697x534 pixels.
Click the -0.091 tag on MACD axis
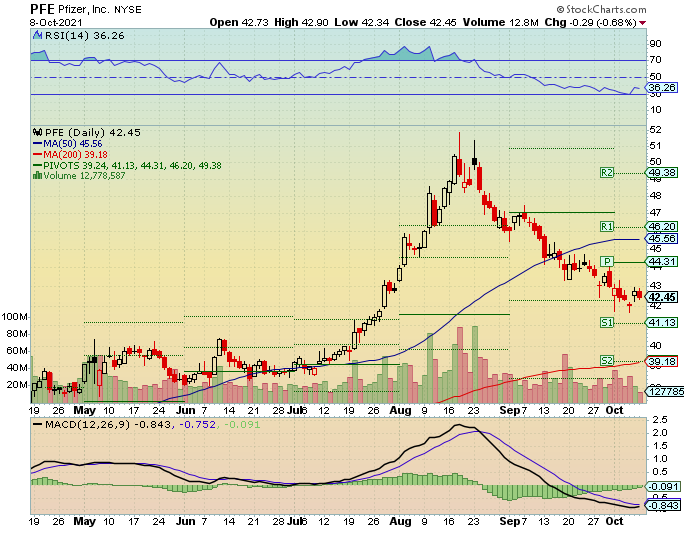coord(663,486)
